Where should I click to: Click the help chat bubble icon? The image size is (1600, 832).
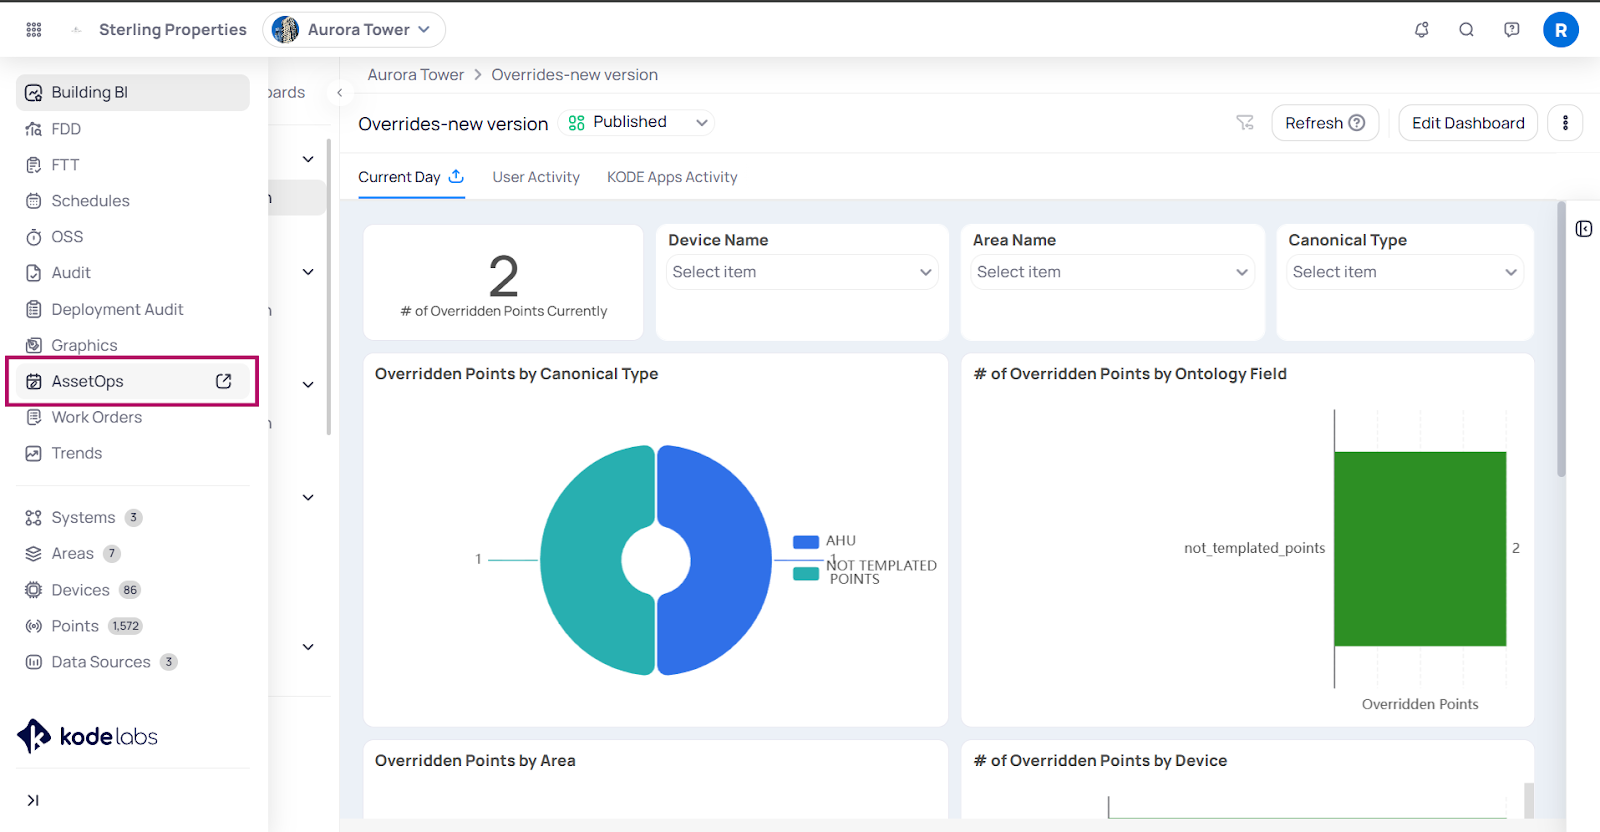click(1511, 30)
